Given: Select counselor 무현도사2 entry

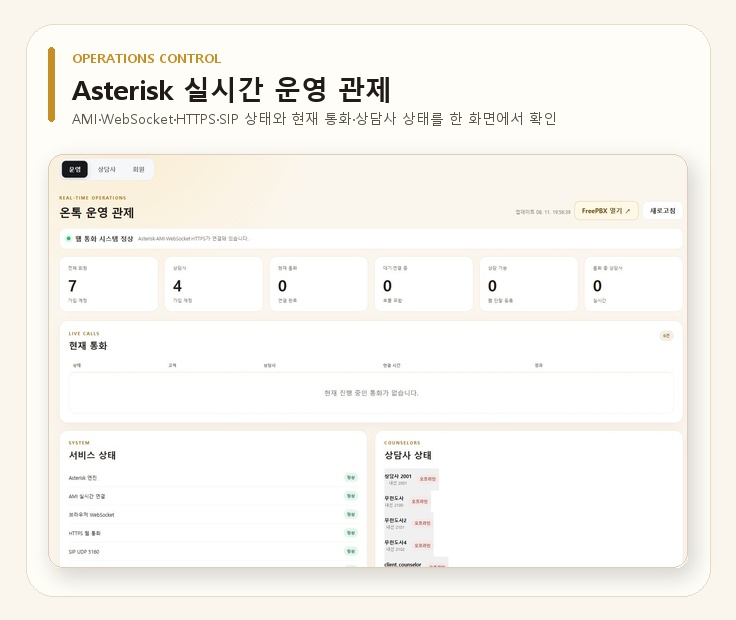Looking at the screenshot, I should click(x=409, y=523).
